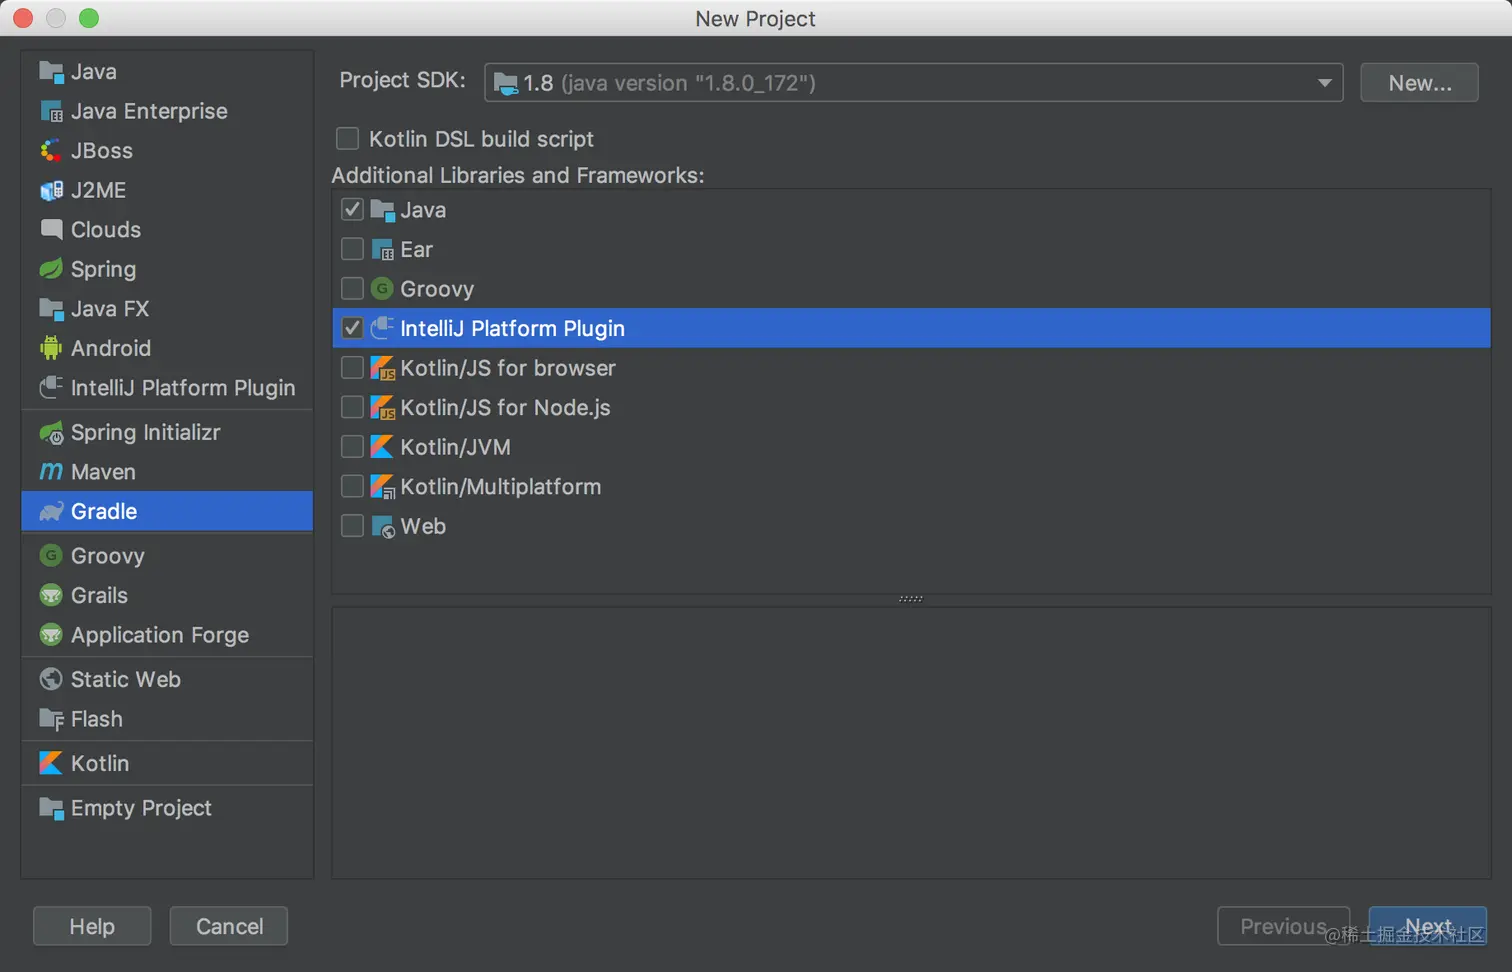Screen dimensions: 1512x972
Task: Uncheck IntelliJ Platform Plugin checkbox
Action: (352, 328)
